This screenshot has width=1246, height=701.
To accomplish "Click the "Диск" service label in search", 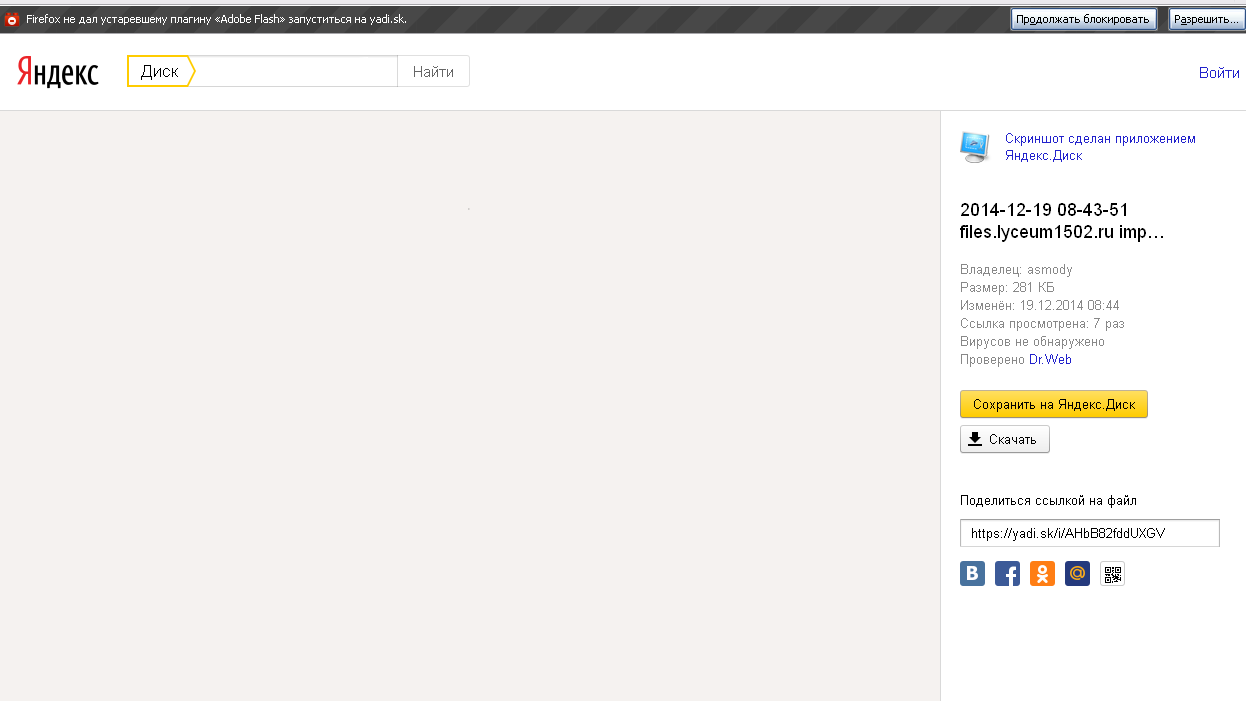I will pyautogui.click(x=160, y=72).
